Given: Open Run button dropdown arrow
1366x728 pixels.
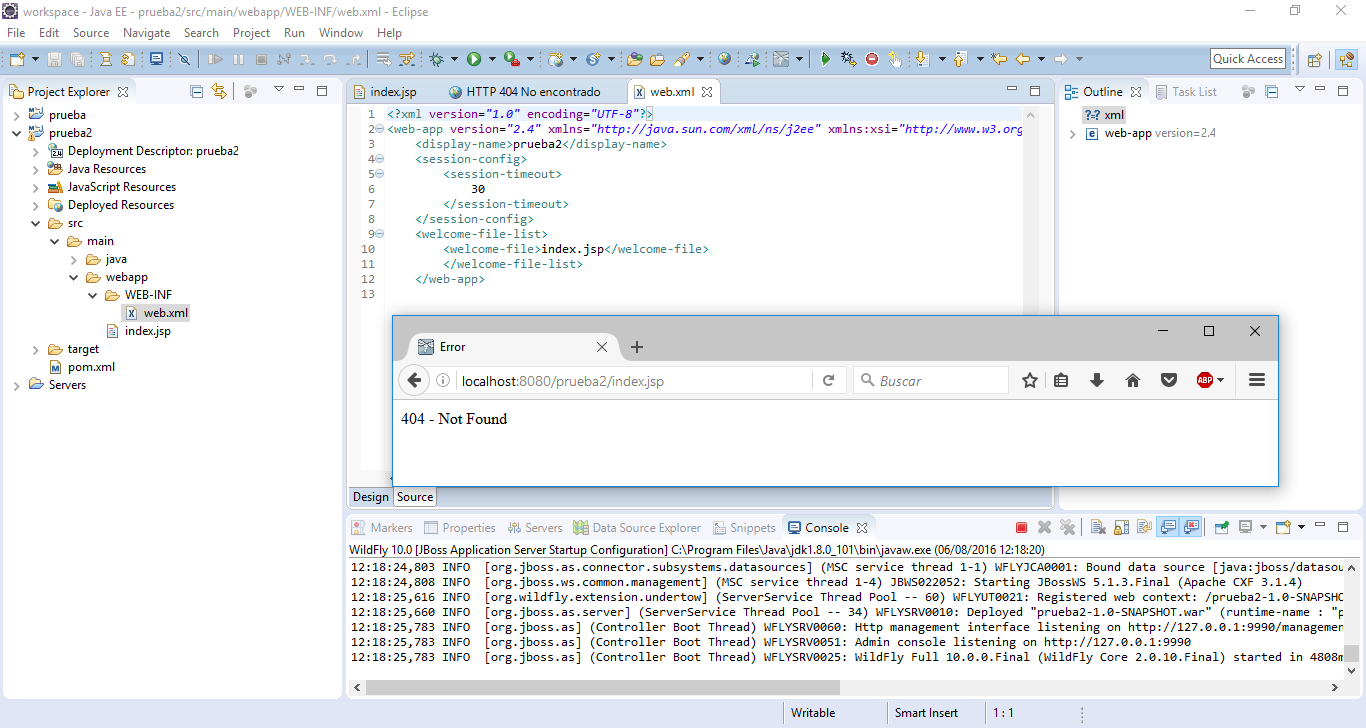Looking at the screenshot, I should [492, 59].
